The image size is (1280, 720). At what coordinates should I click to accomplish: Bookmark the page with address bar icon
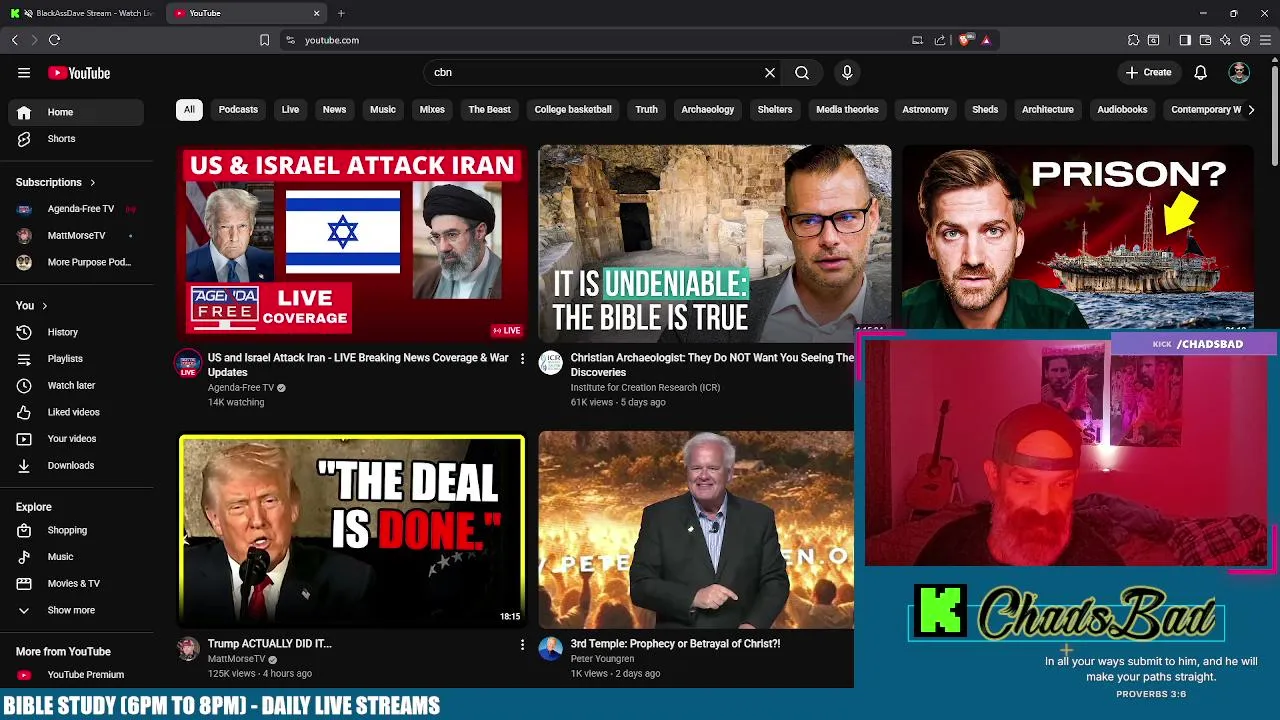(264, 40)
